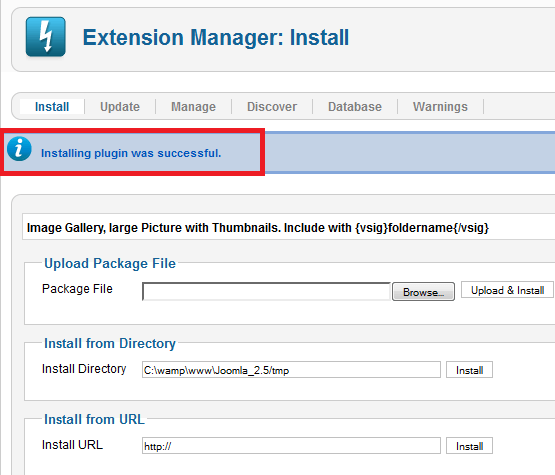View the Warnings tab
Image resolution: width=555 pixels, height=475 pixels.
tap(440, 107)
